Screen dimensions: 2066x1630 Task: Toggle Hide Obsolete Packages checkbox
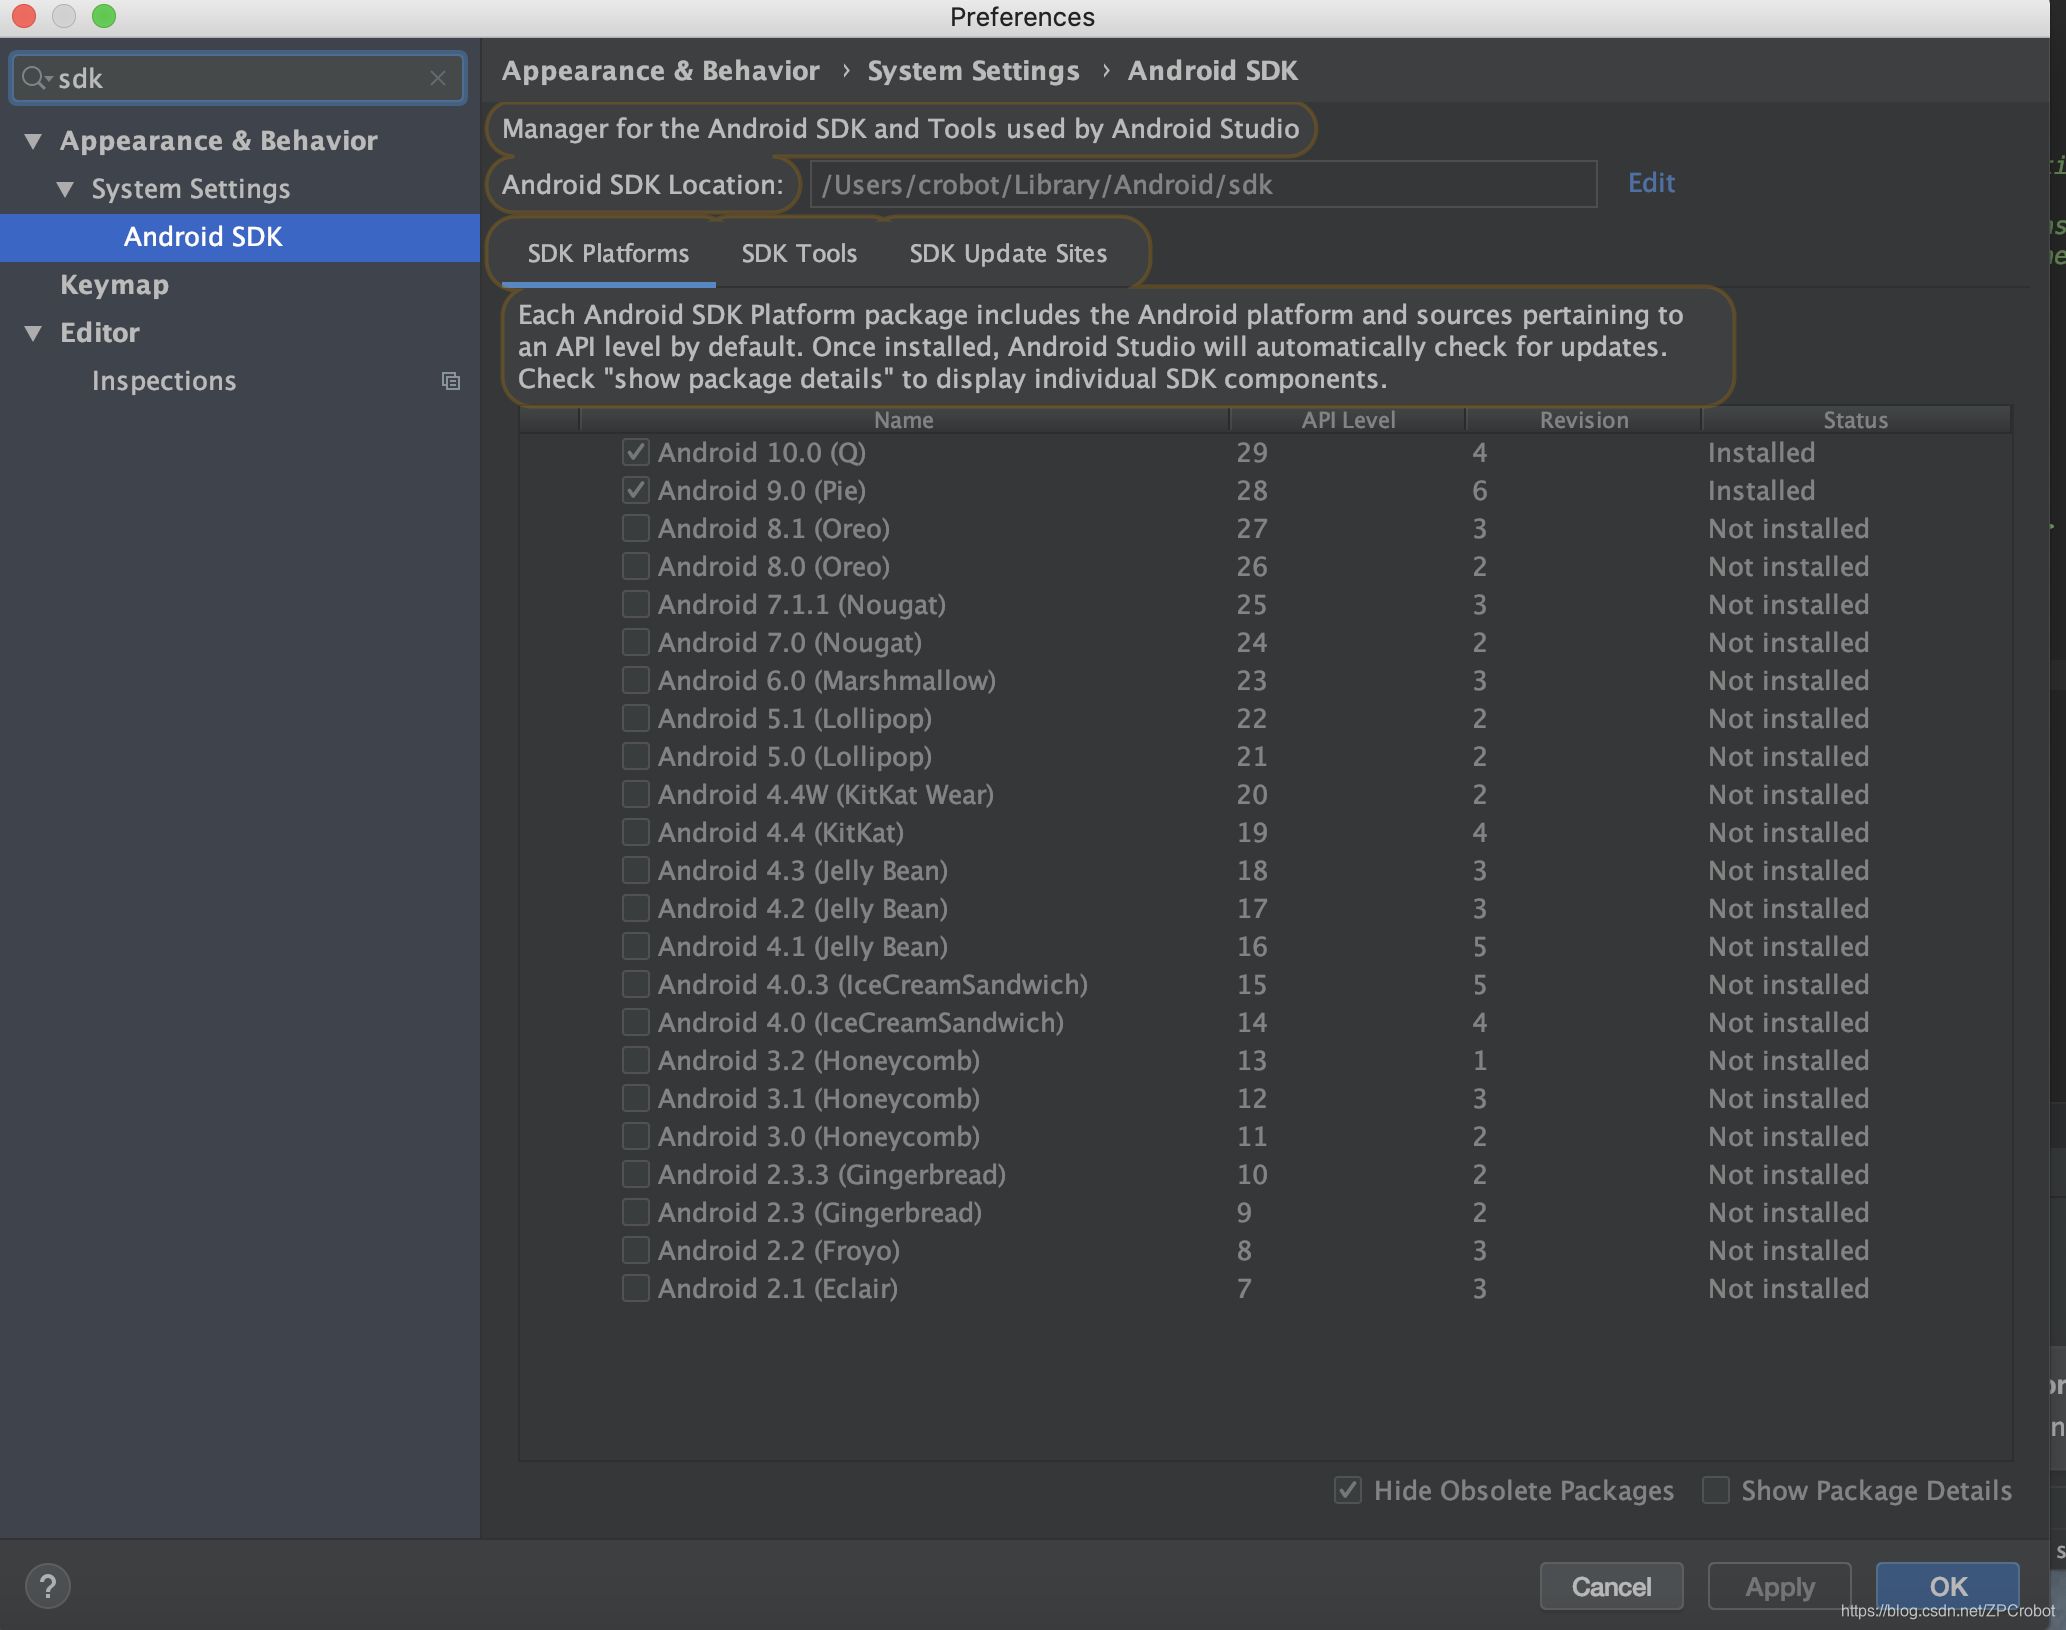coord(1348,1490)
